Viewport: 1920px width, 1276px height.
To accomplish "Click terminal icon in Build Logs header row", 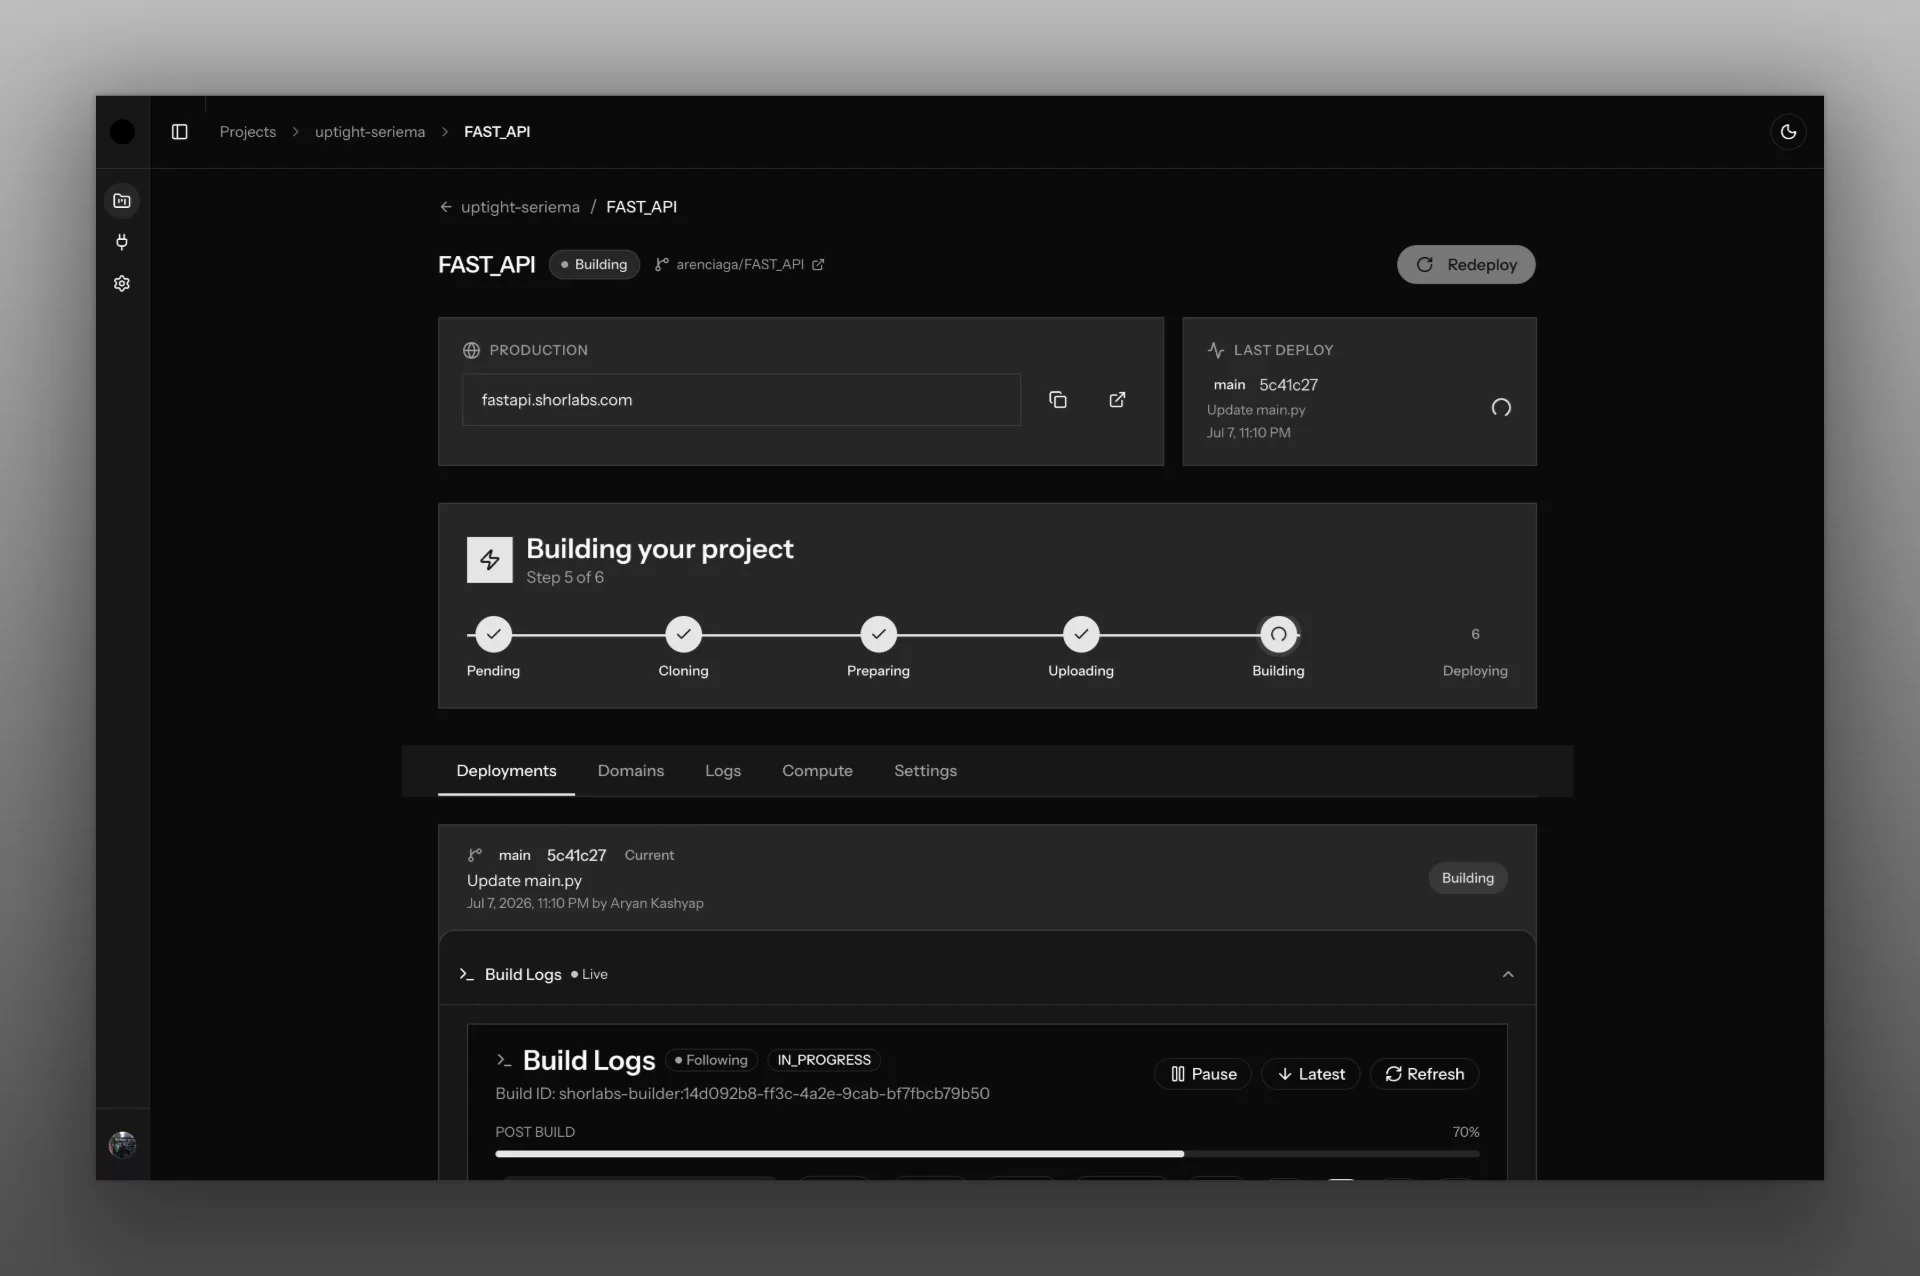I will 466,975.
